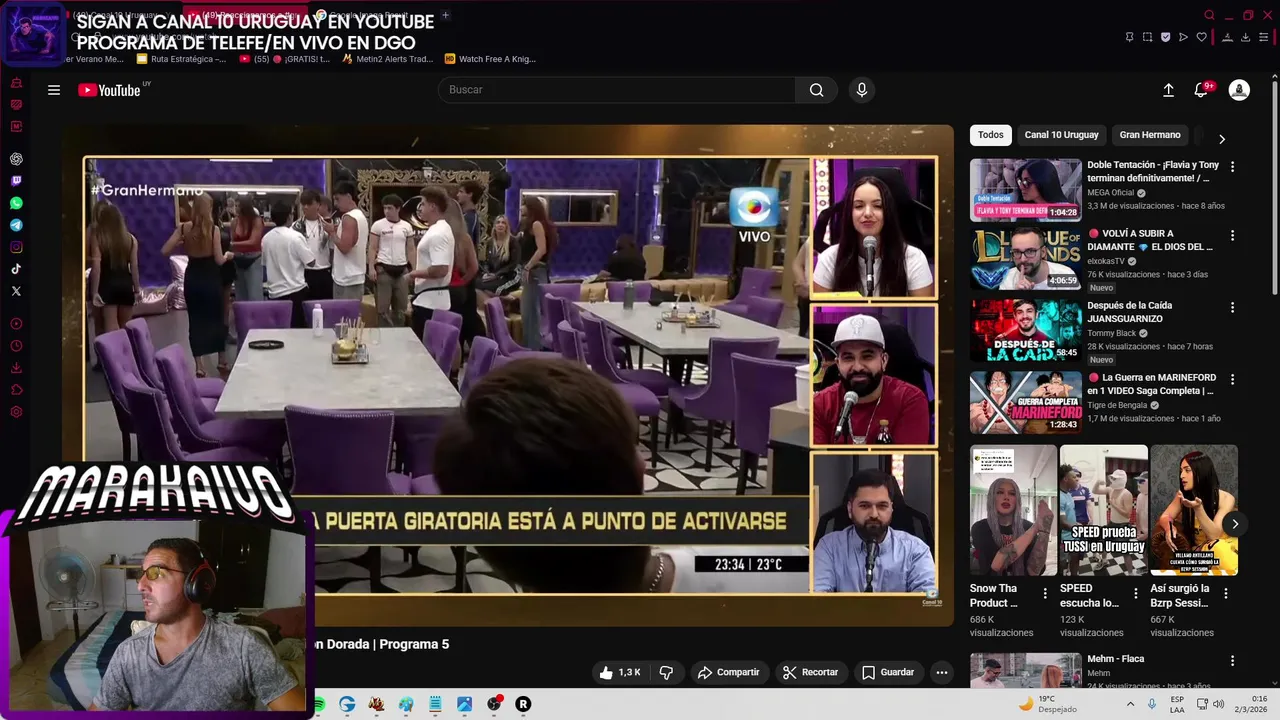
Task: Open the ¡GRATIS! bookmark
Action: pyautogui.click(x=284, y=59)
